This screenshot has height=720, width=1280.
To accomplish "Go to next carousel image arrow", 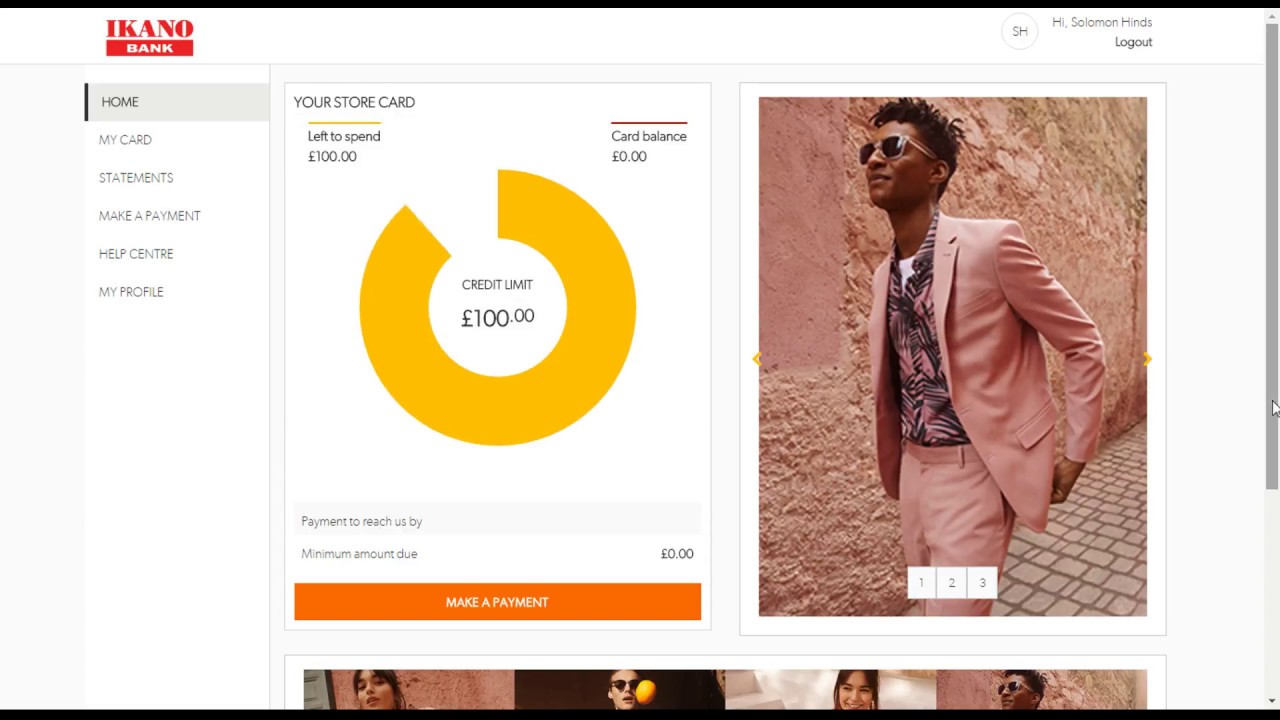I will point(1147,359).
